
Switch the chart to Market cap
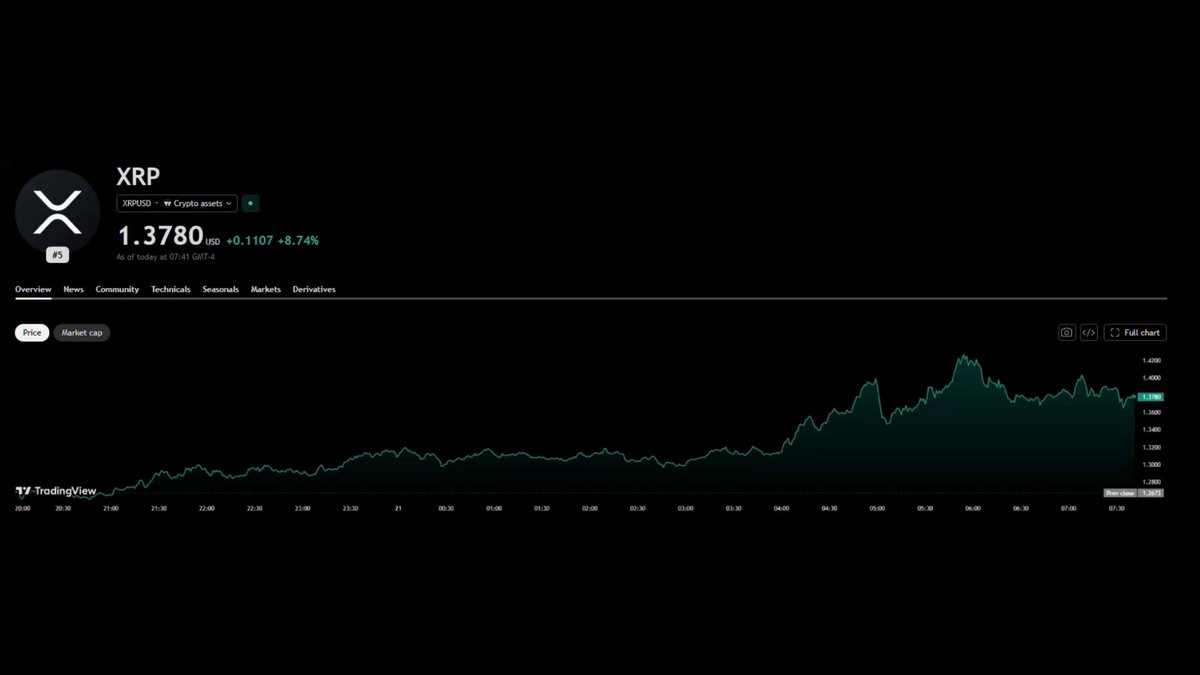(x=82, y=332)
